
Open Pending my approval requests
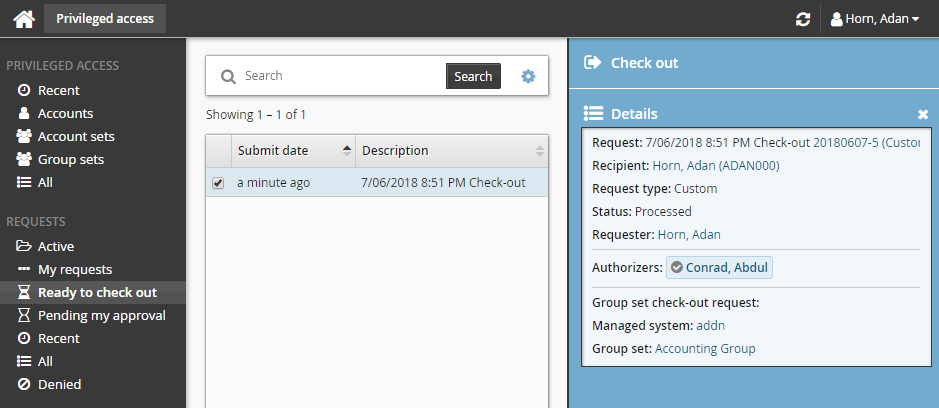pyautogui.click(x=101, y=315)
